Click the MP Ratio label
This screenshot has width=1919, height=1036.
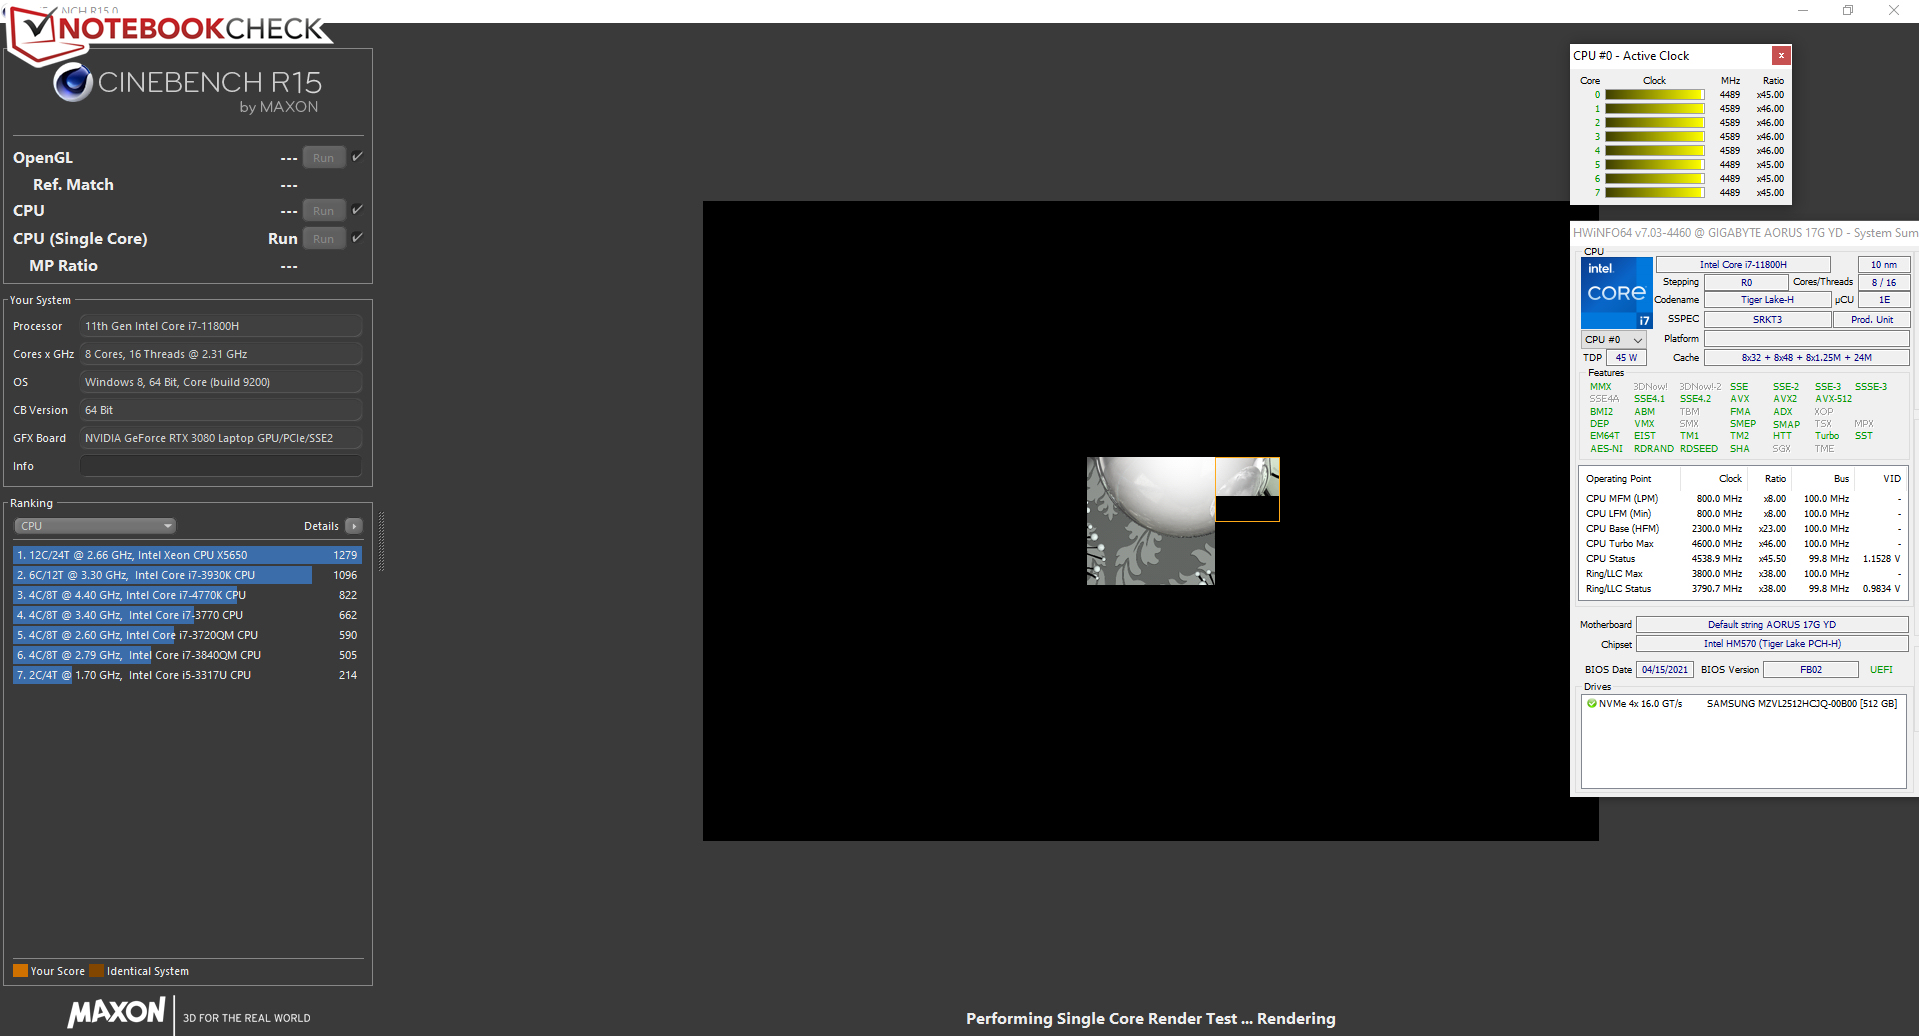coord(63,266)
